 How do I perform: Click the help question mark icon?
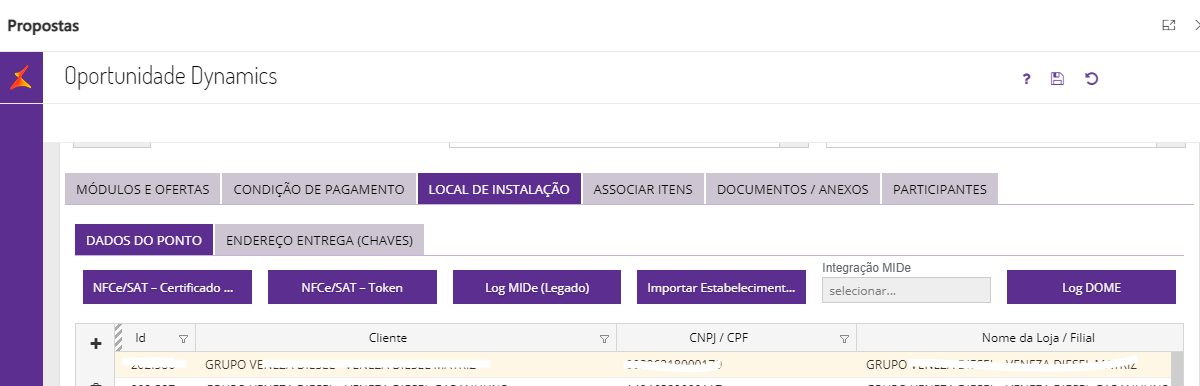[1026, 79]
